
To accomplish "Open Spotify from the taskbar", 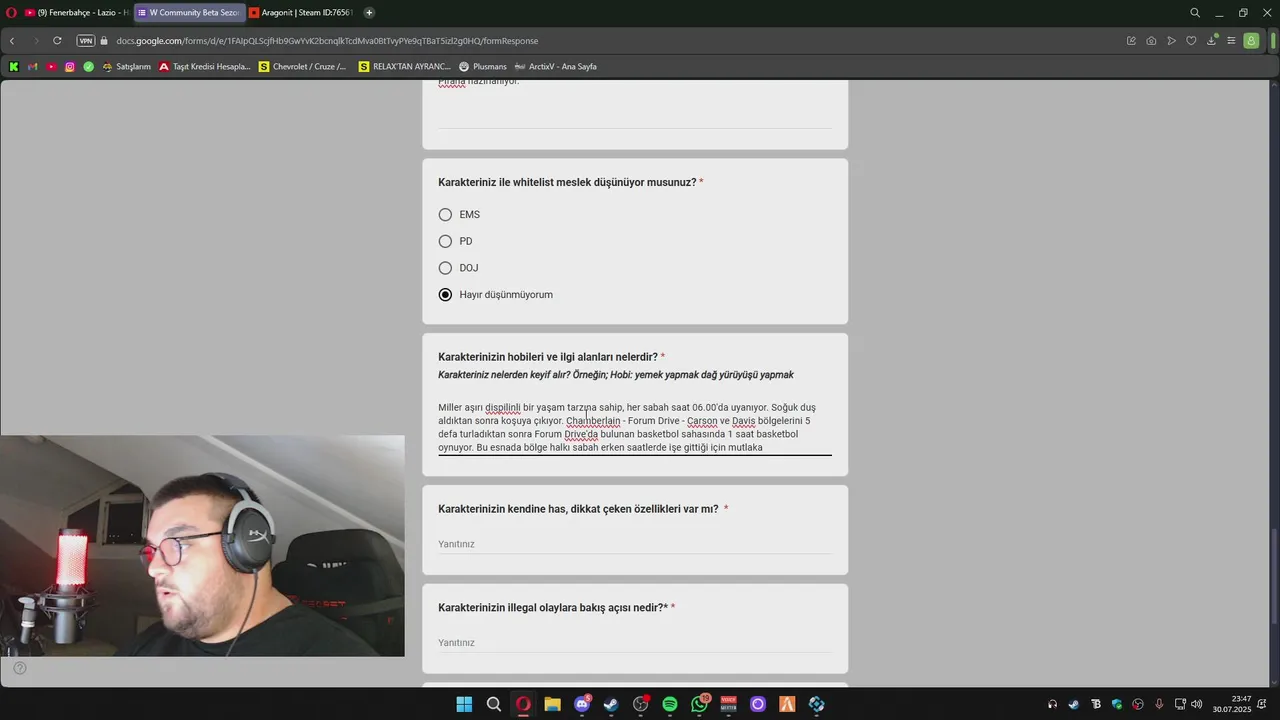I will [670, 704].
